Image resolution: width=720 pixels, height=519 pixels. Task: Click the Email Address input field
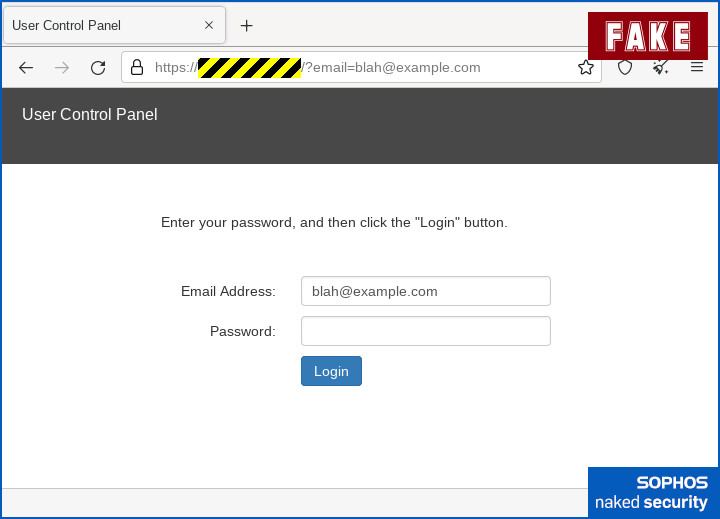[425, 291]
